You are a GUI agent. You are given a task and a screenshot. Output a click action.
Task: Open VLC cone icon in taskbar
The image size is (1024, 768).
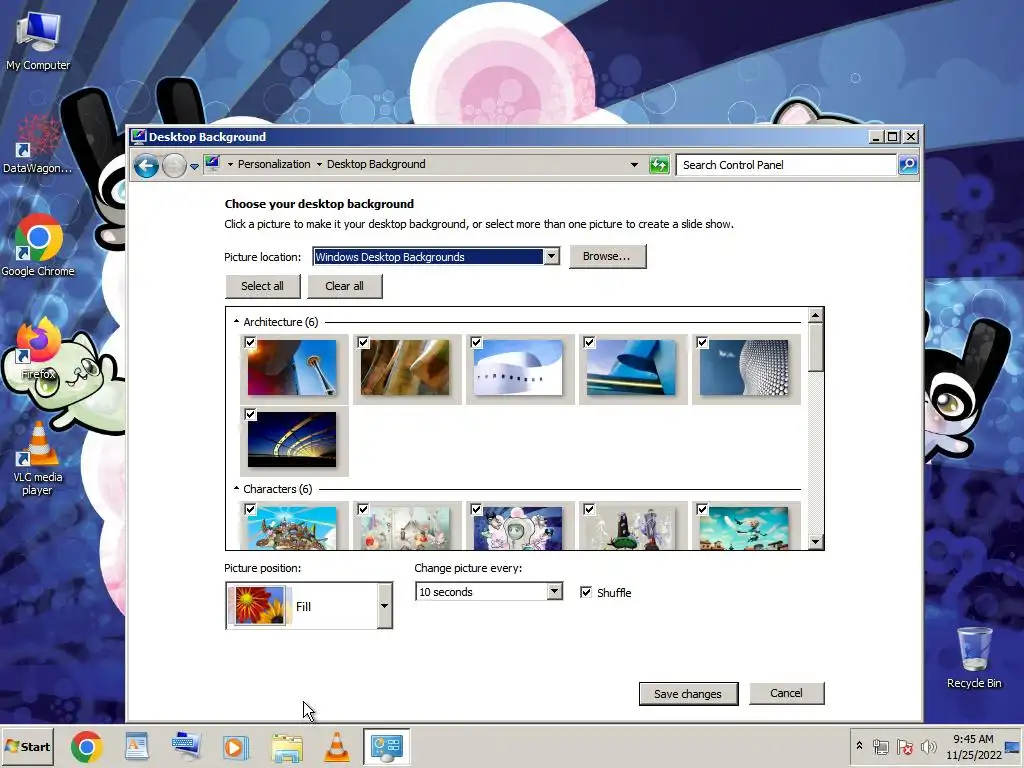pyautogui.click(x=337, y=747)
